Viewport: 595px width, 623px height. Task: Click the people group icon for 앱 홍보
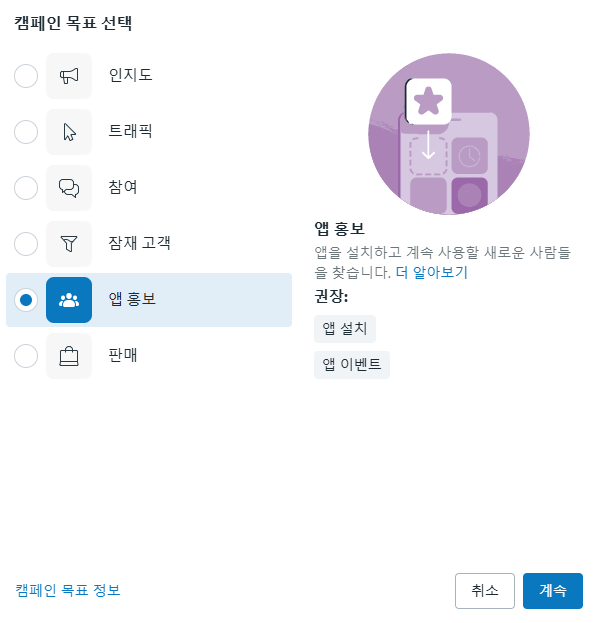tap(69, 300)
